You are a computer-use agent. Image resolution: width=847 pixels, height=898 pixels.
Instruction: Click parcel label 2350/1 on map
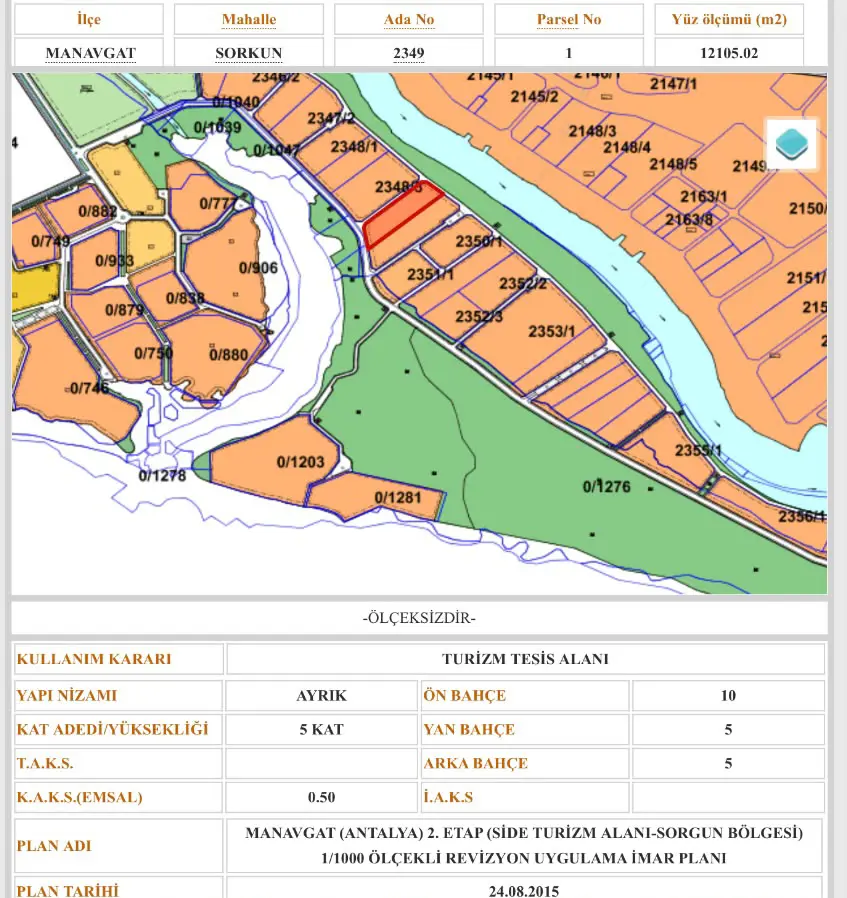click(479, 241)
